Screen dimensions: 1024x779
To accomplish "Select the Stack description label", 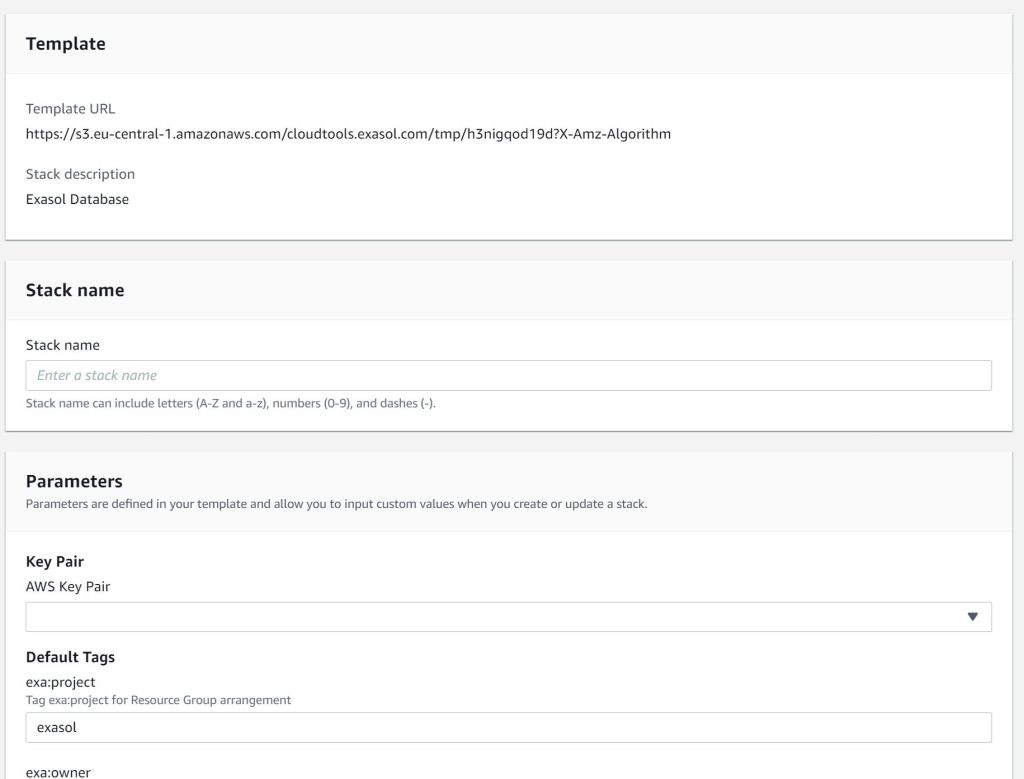I will click(x=80, y=174).
